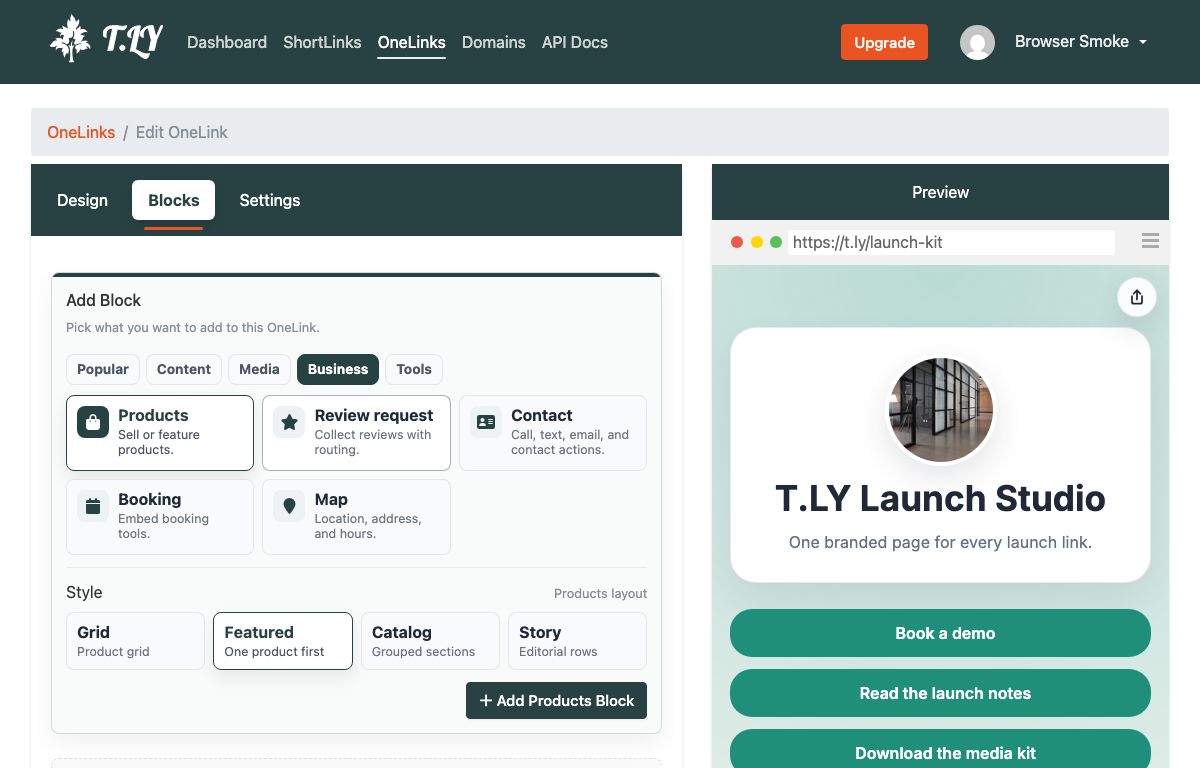The height and width of the screenshot is (768, 1200).
Task: Switch to the Settings tab
Action: 270,200
